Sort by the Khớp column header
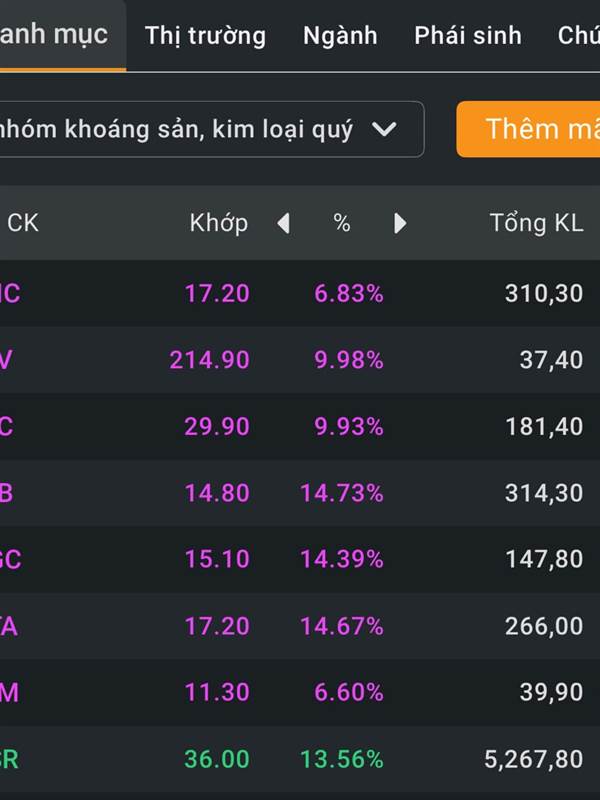 click(218, 223)
